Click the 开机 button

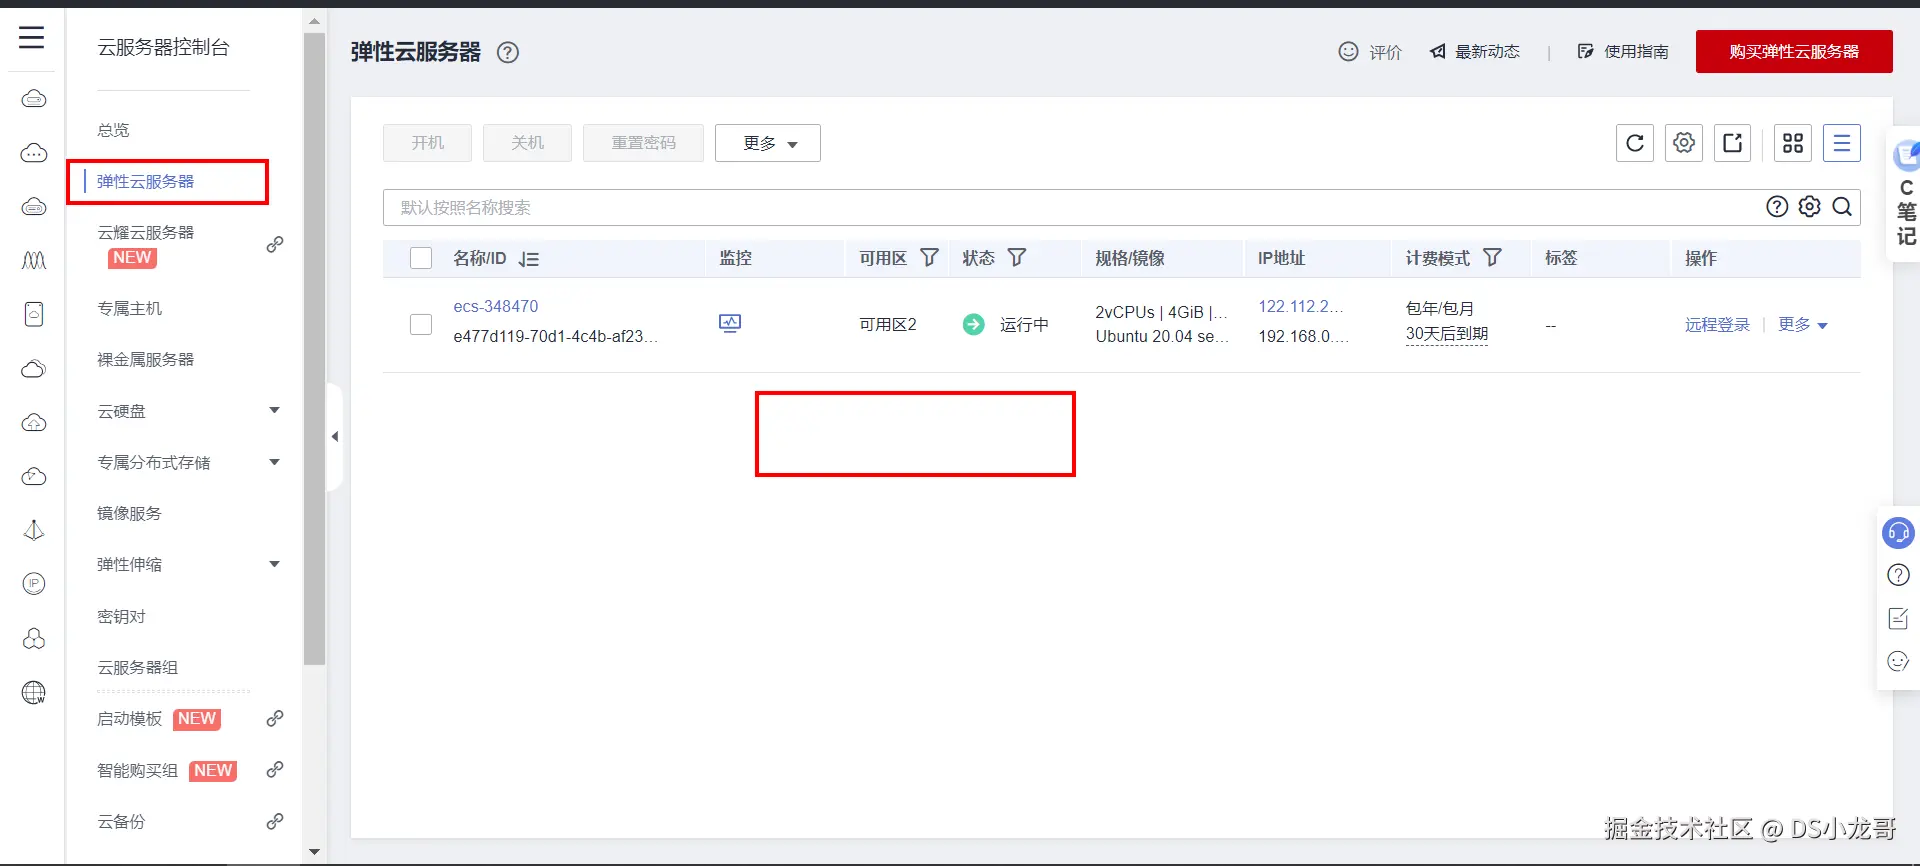coord(428,143)
